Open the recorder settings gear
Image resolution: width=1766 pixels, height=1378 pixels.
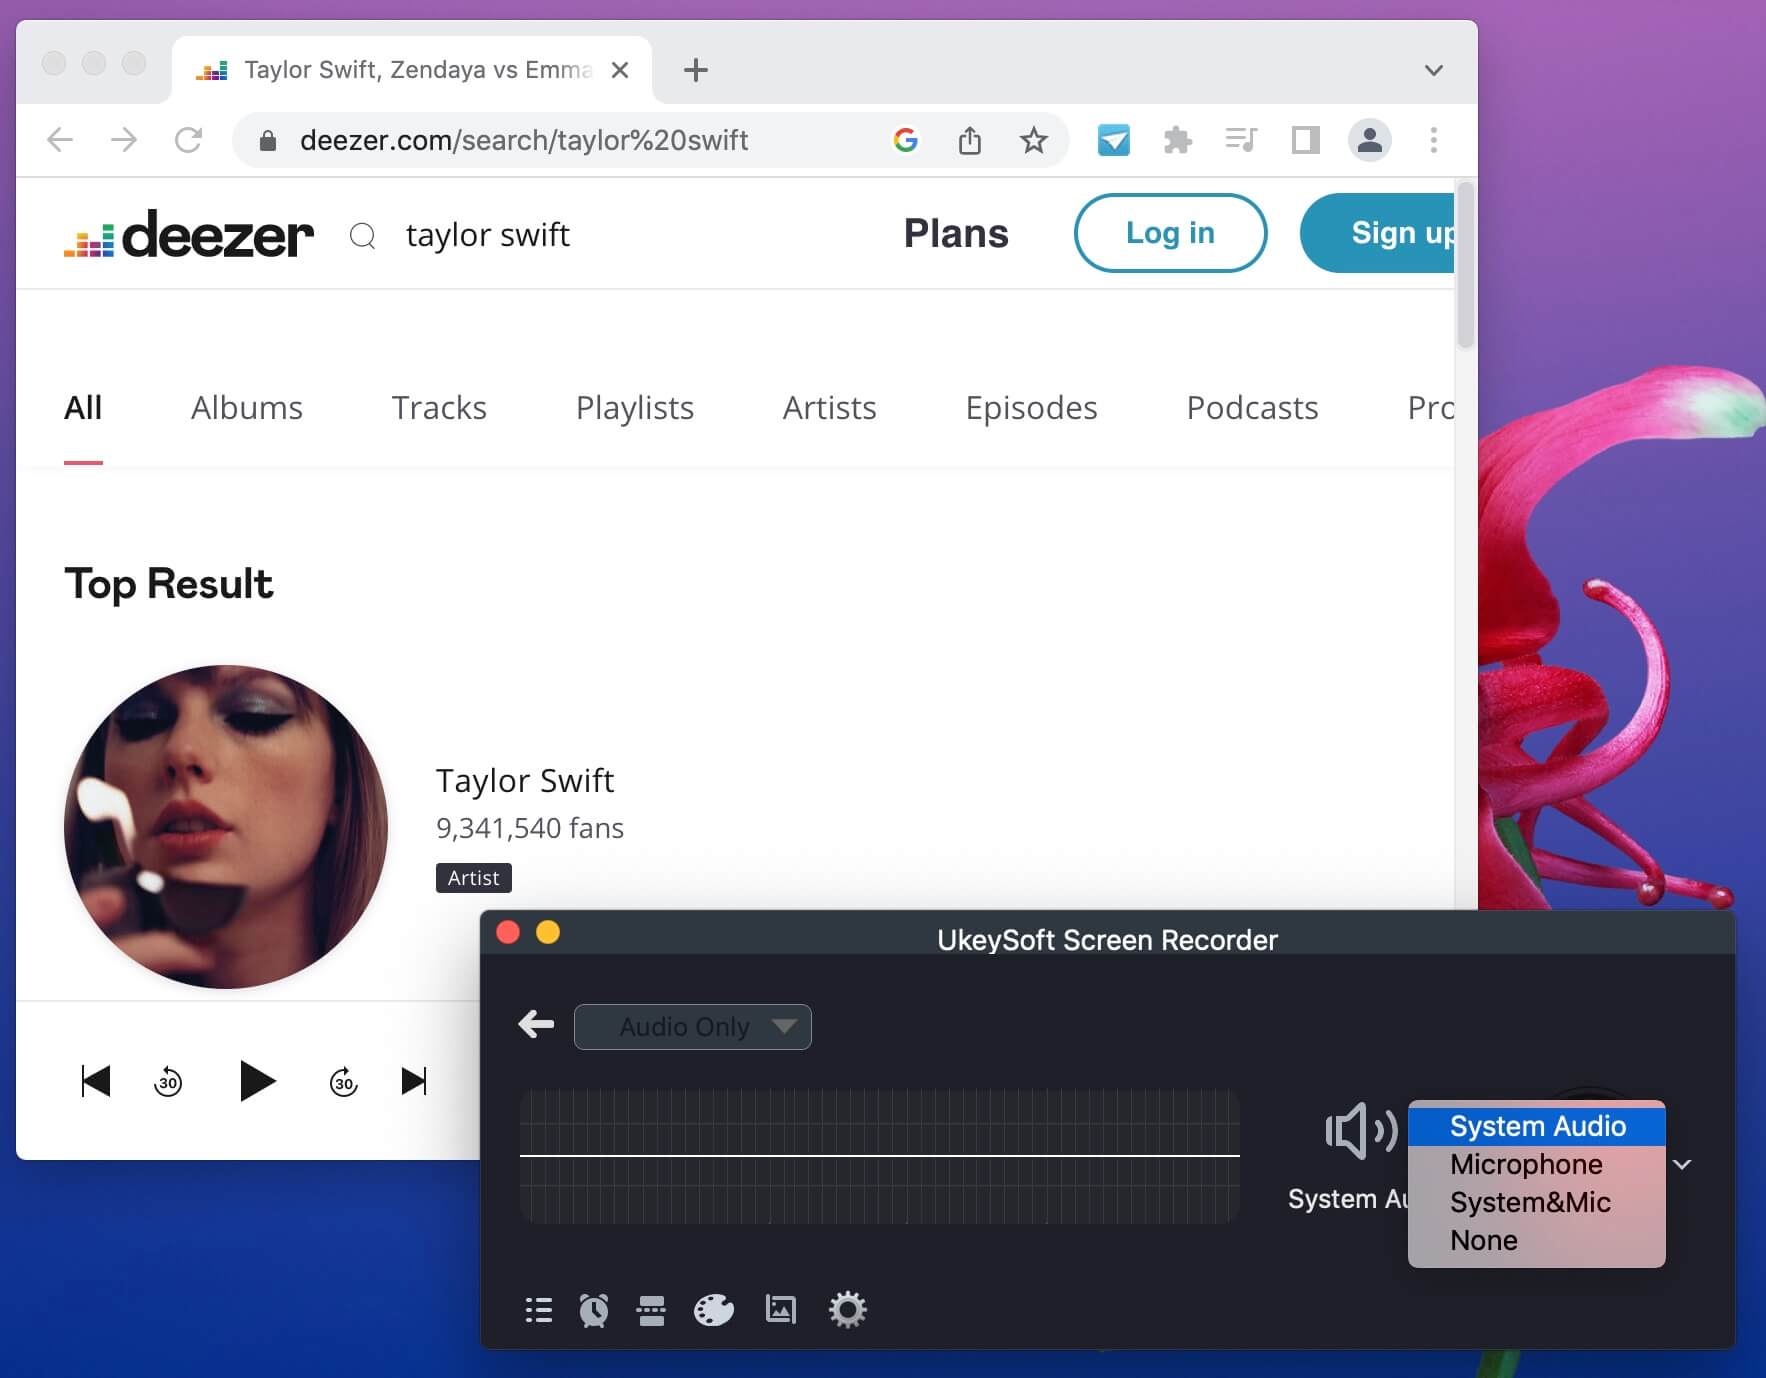[x=847, y=1310]
